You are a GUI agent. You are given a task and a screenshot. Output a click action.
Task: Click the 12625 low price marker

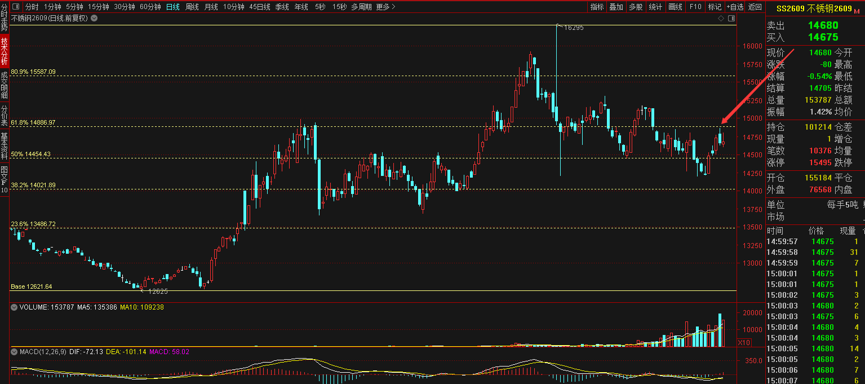[158, 290]
